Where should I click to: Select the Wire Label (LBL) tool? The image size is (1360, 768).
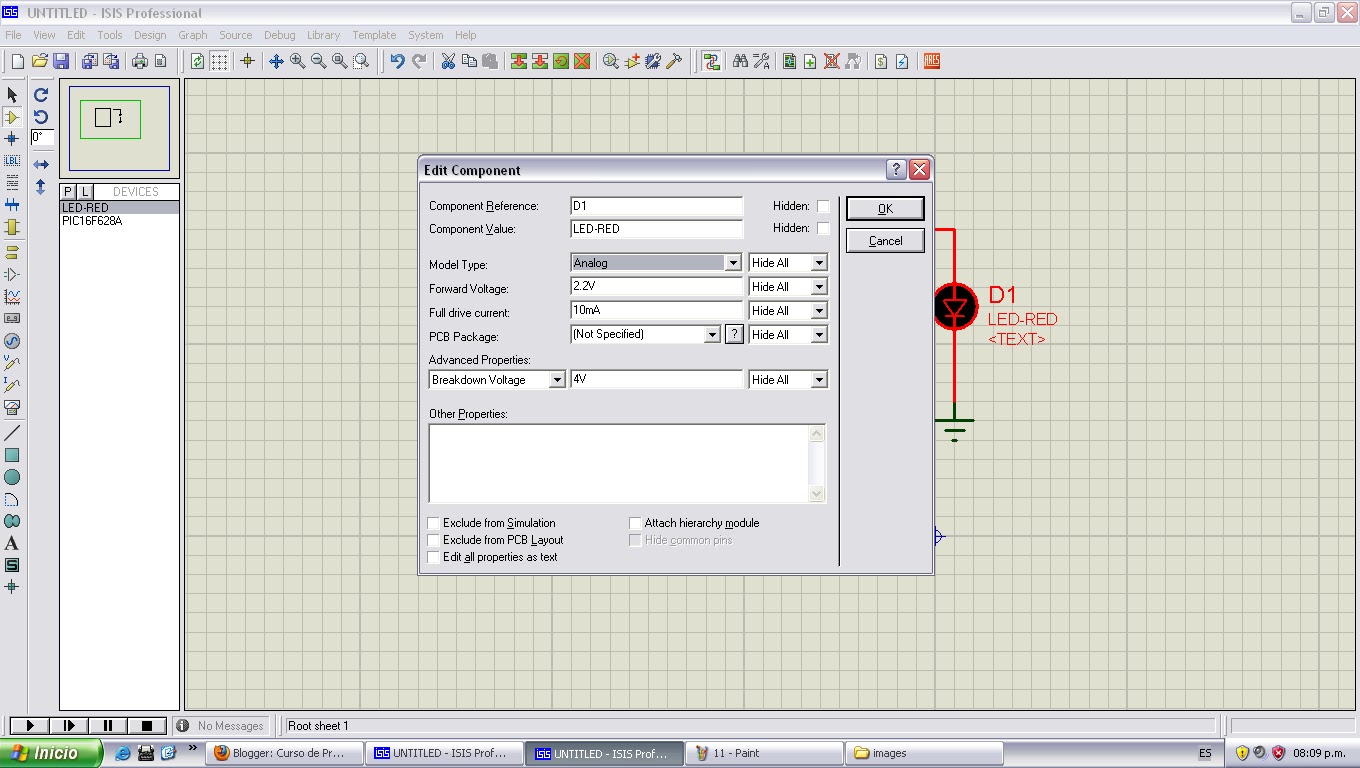coord(12,161)
